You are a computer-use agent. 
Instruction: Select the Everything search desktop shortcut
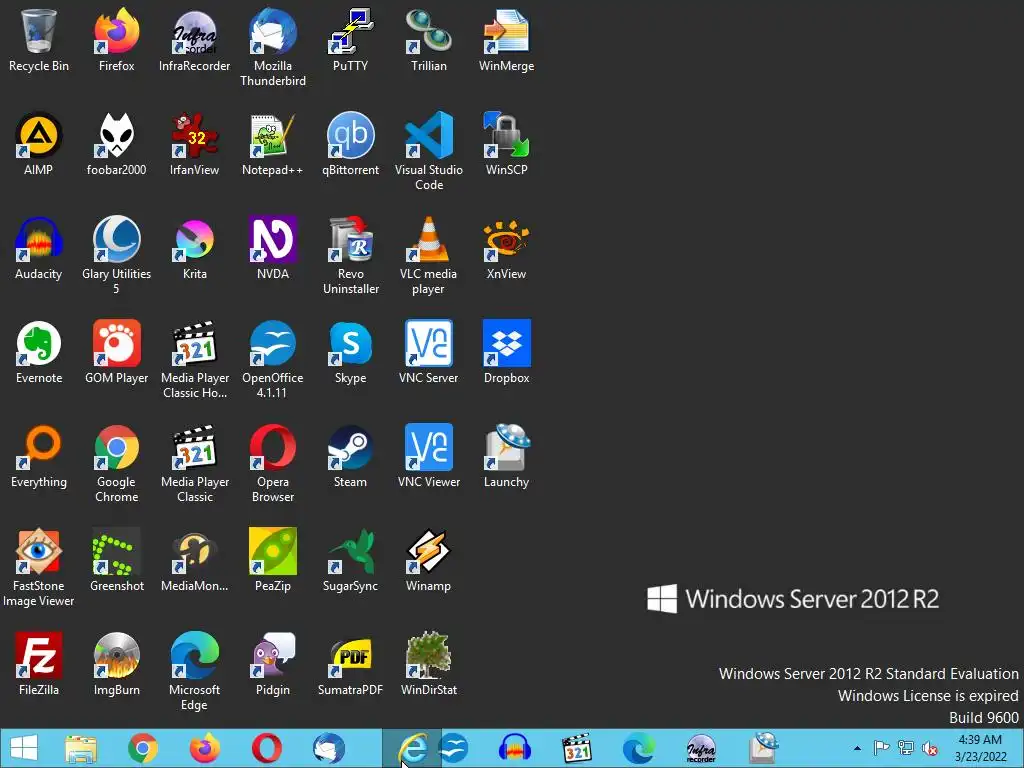click(39, 456)
